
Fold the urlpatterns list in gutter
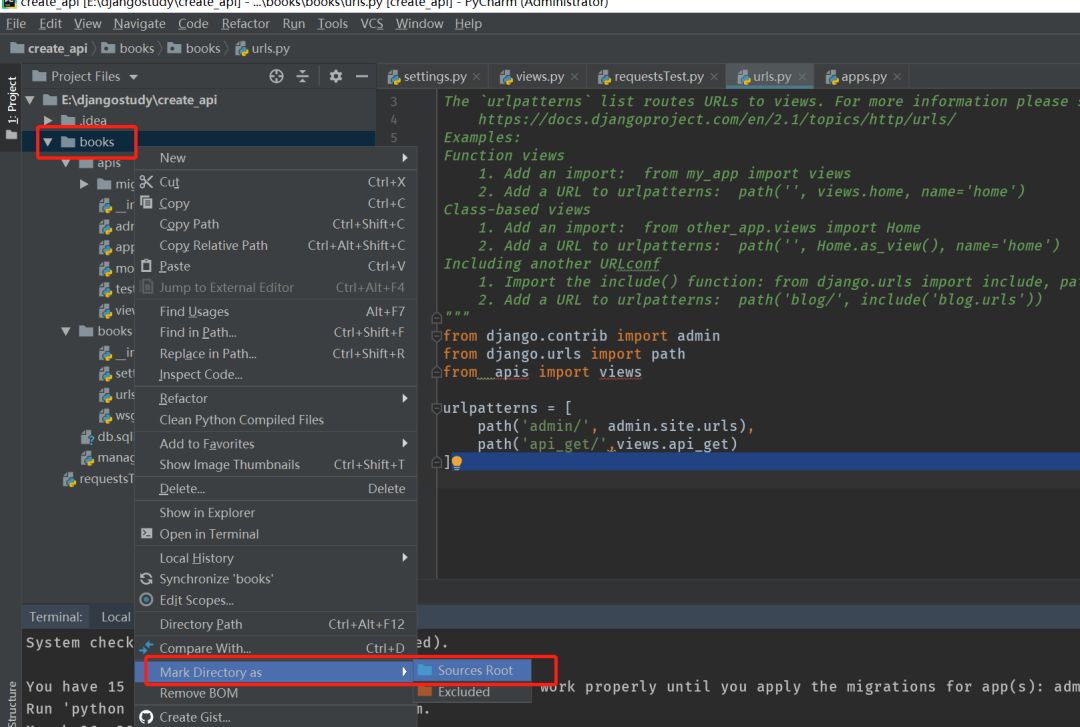[x=436, y=408]
